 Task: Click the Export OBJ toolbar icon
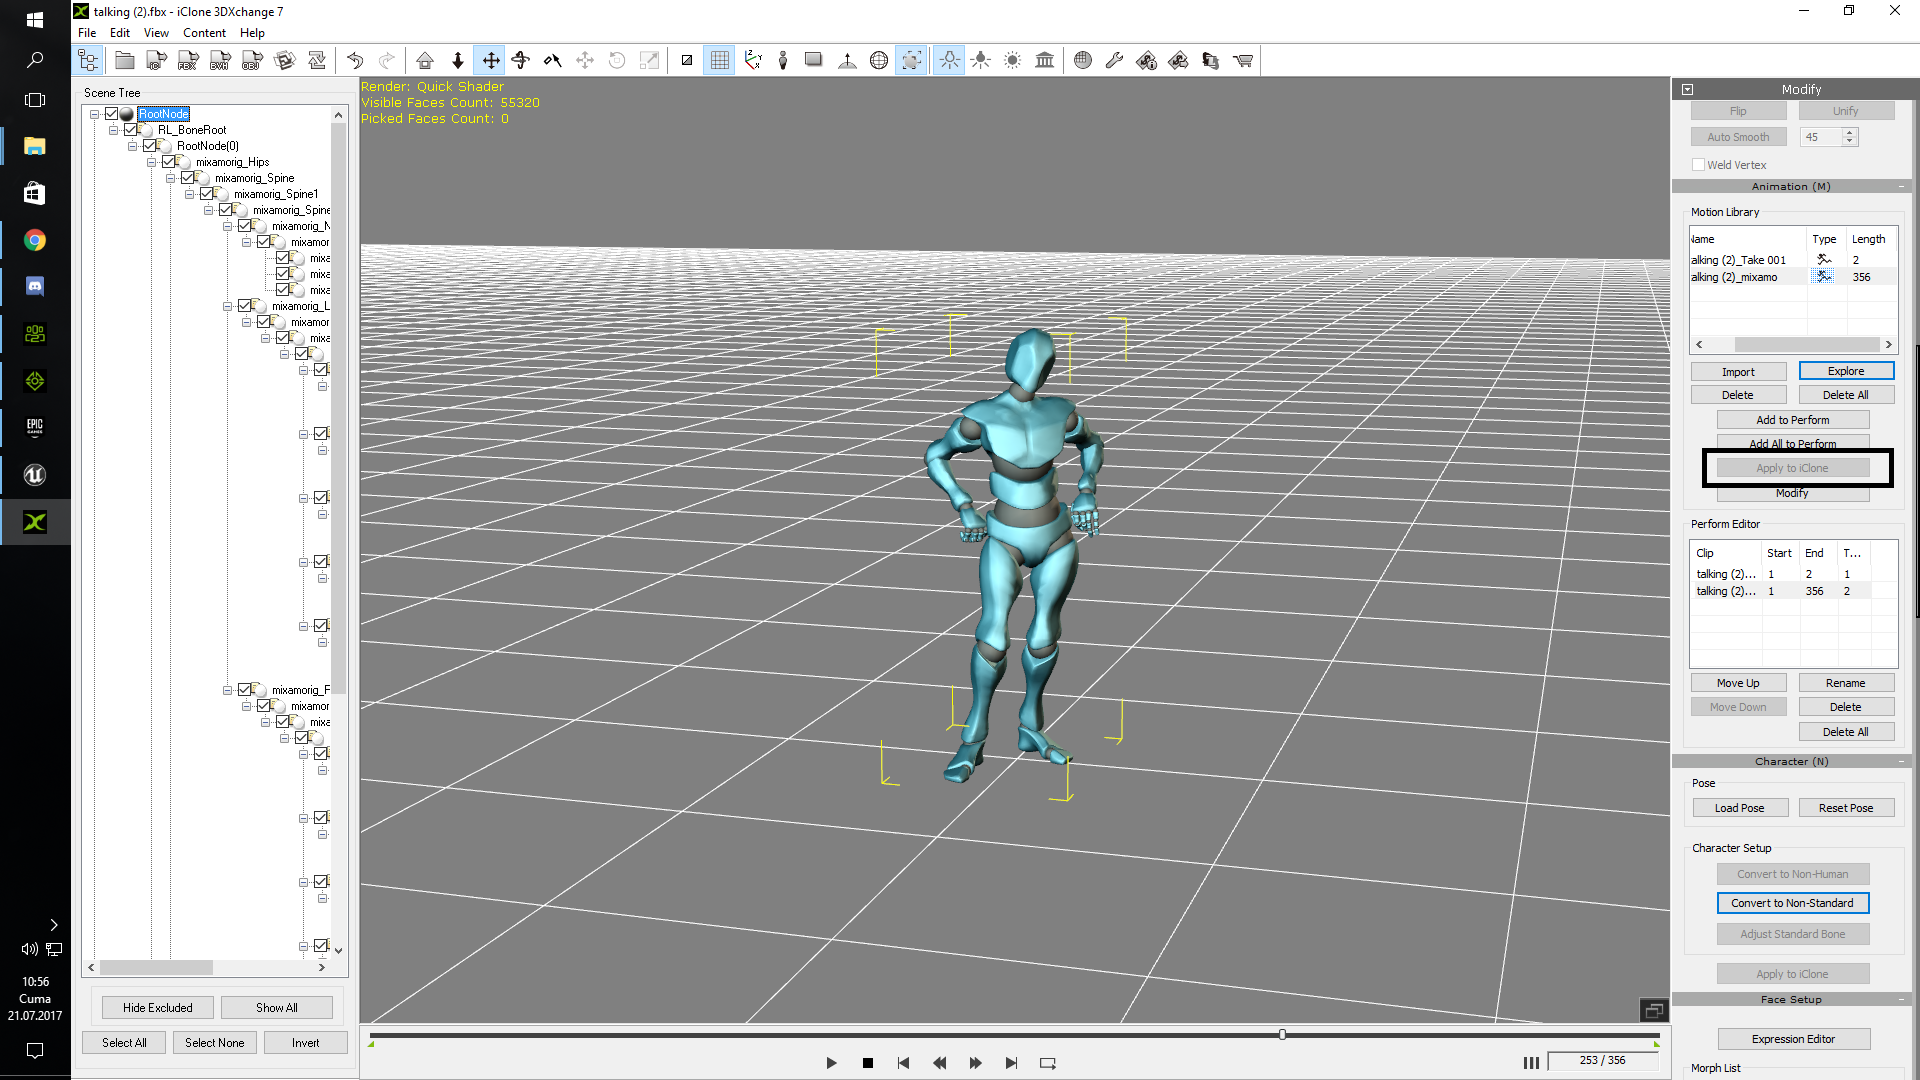[x=252, y=61]
